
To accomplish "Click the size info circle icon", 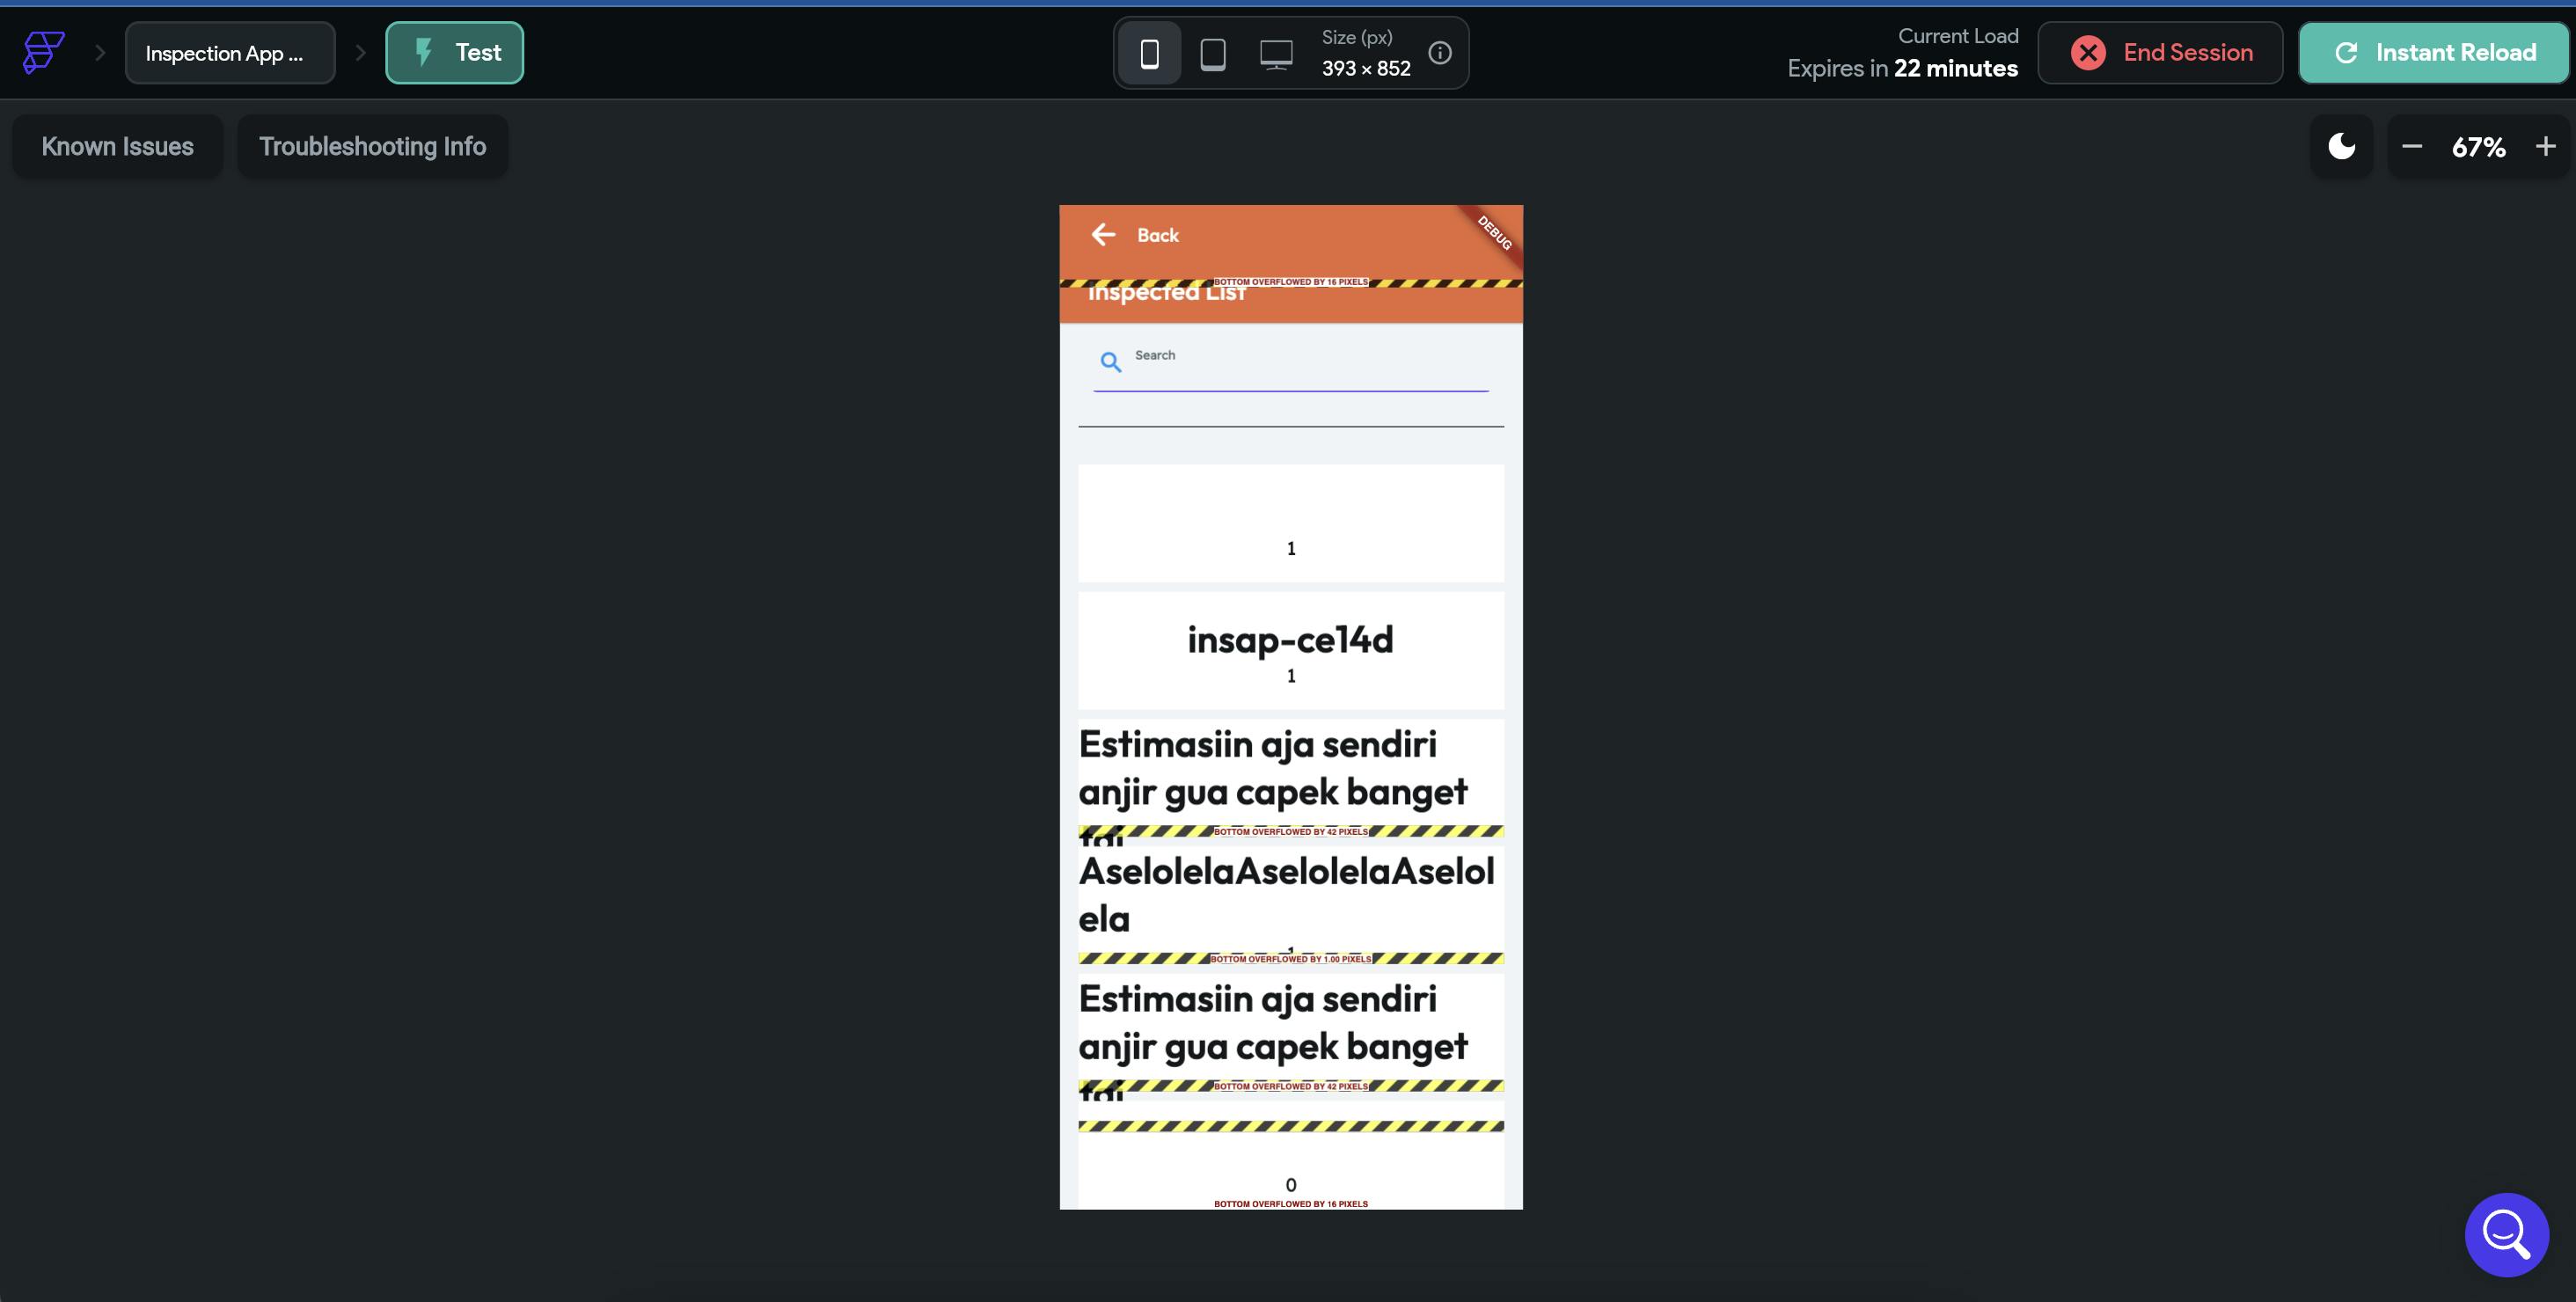I will (1439, 53).
